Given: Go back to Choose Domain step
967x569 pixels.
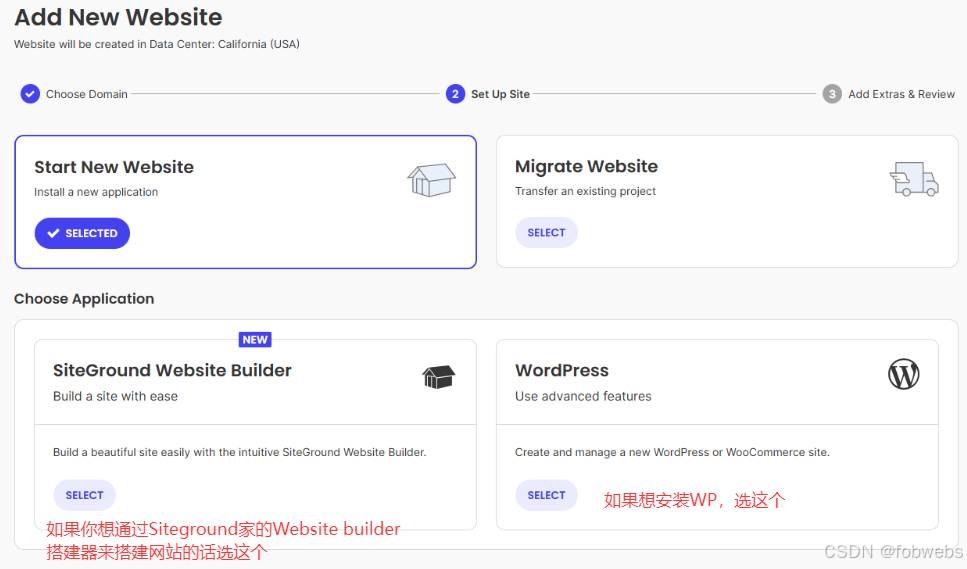Looking at the screenshot, I should (87, 94).
